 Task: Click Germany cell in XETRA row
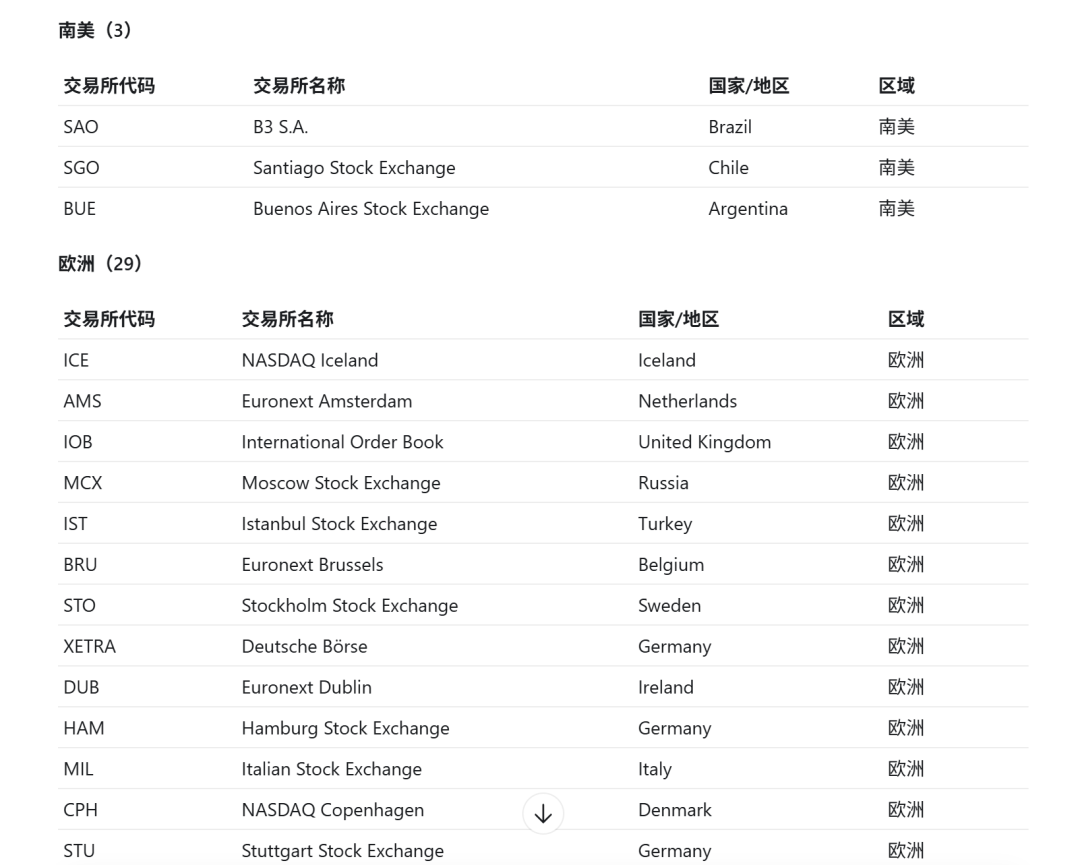click(675, 647)
